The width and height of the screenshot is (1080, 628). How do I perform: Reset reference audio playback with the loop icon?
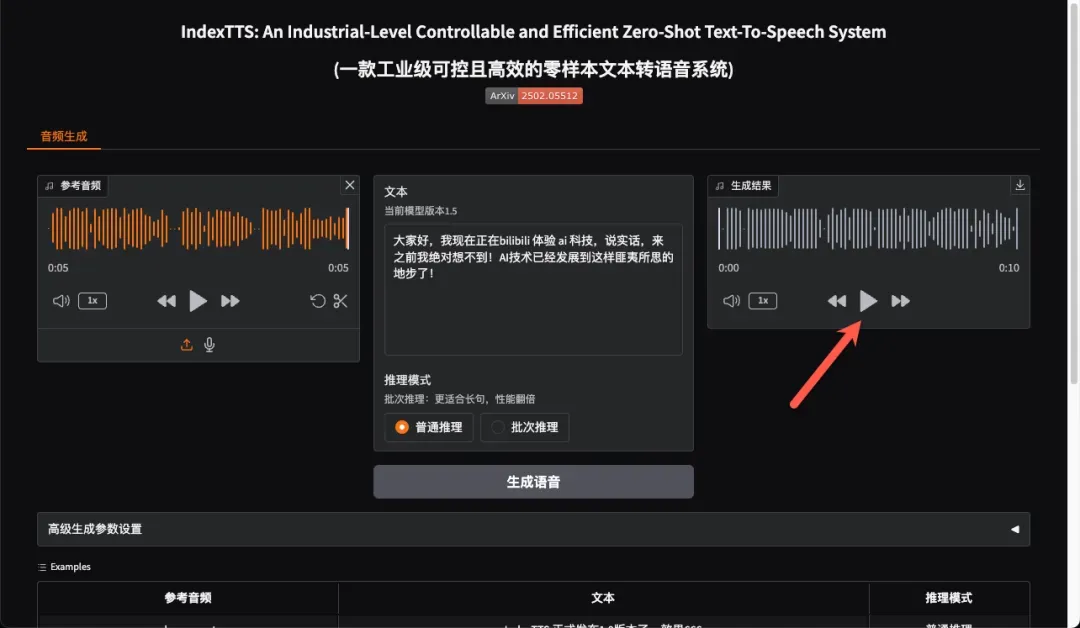(x=317, y=300)
